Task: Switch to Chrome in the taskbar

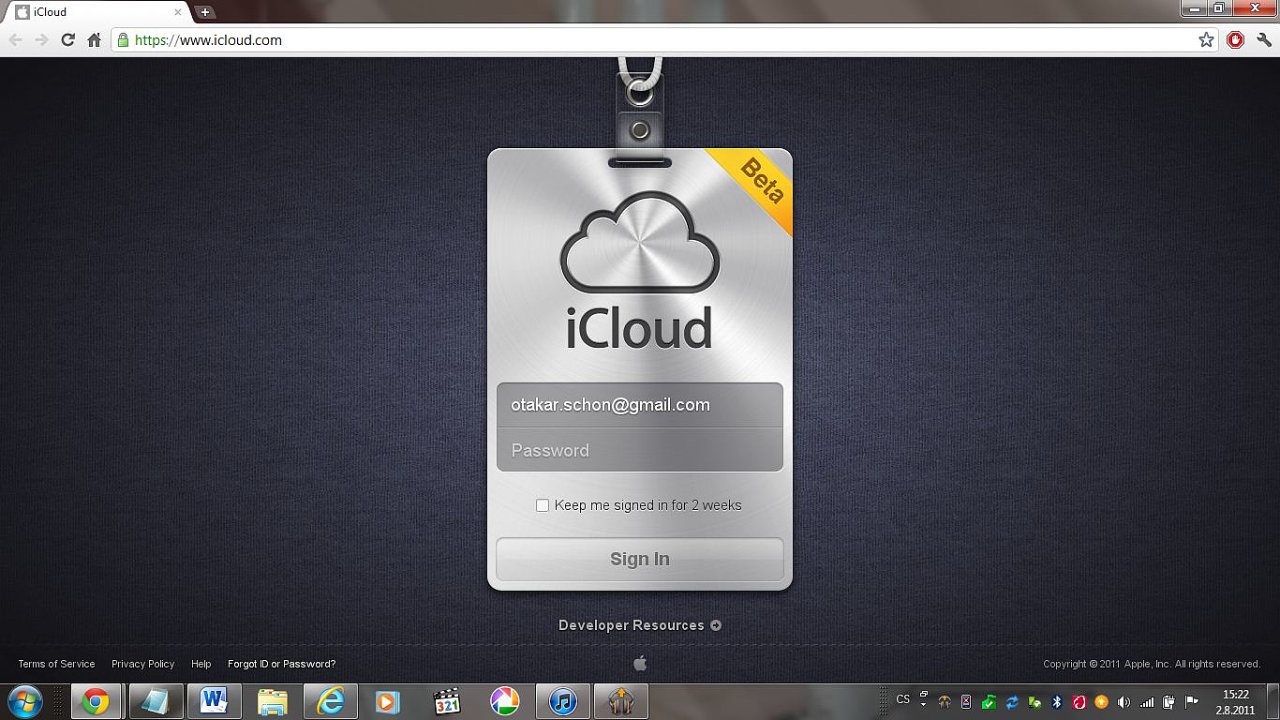Action: click(x=96, y=702)
